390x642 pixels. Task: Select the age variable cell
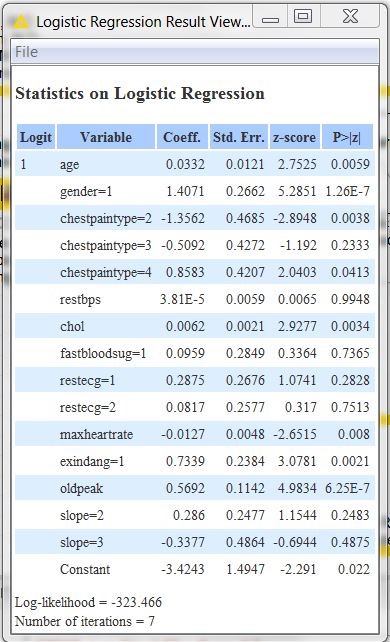[70, 165]
